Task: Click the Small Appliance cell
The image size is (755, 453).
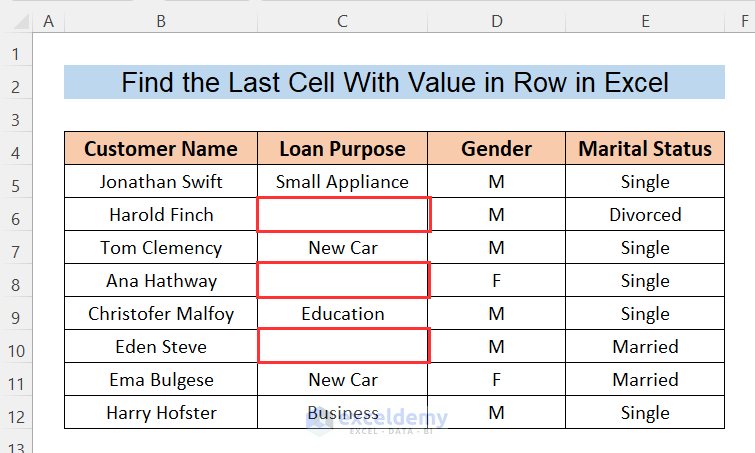Action: coord(343,182)
